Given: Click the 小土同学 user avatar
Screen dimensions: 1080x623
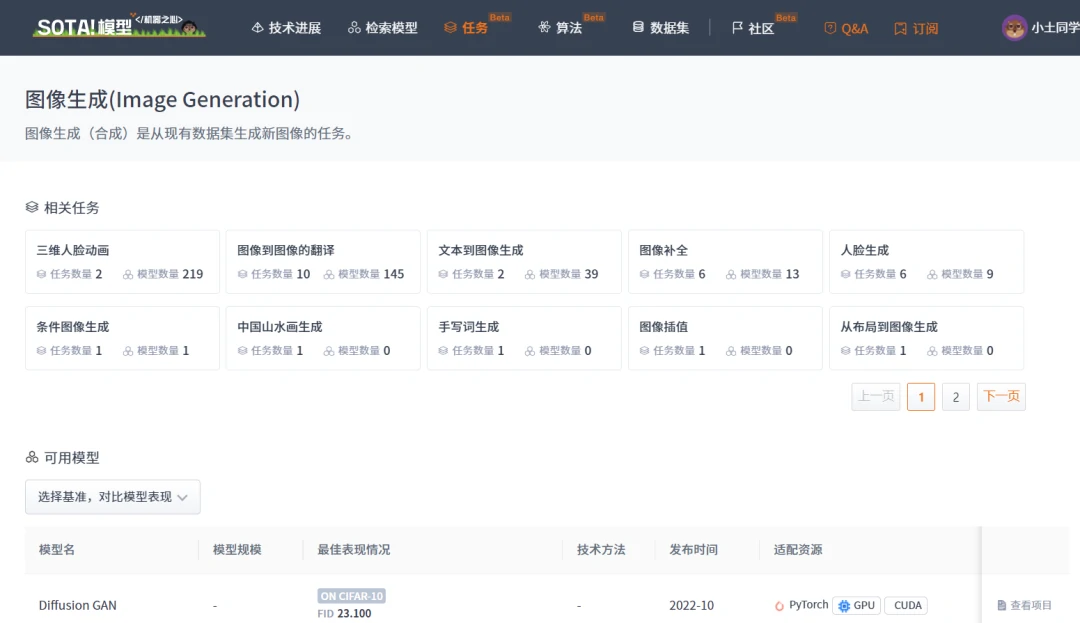Looking at the screenshot, I should tap(1014, 28).
